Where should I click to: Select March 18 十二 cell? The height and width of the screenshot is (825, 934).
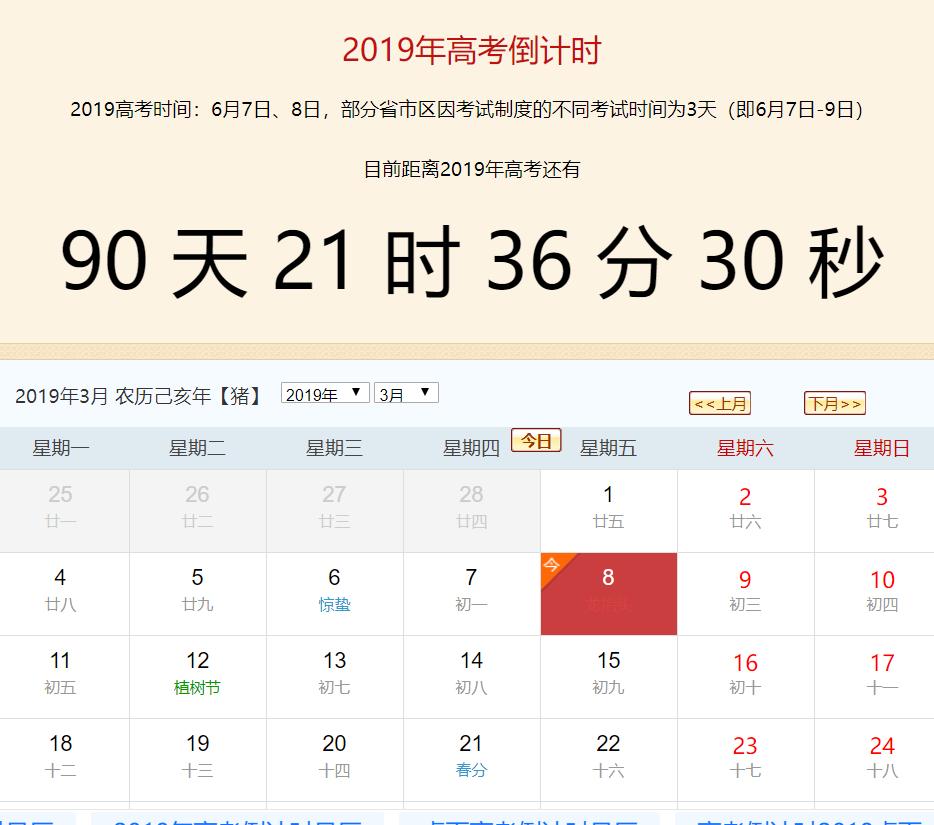coord(64,759)
